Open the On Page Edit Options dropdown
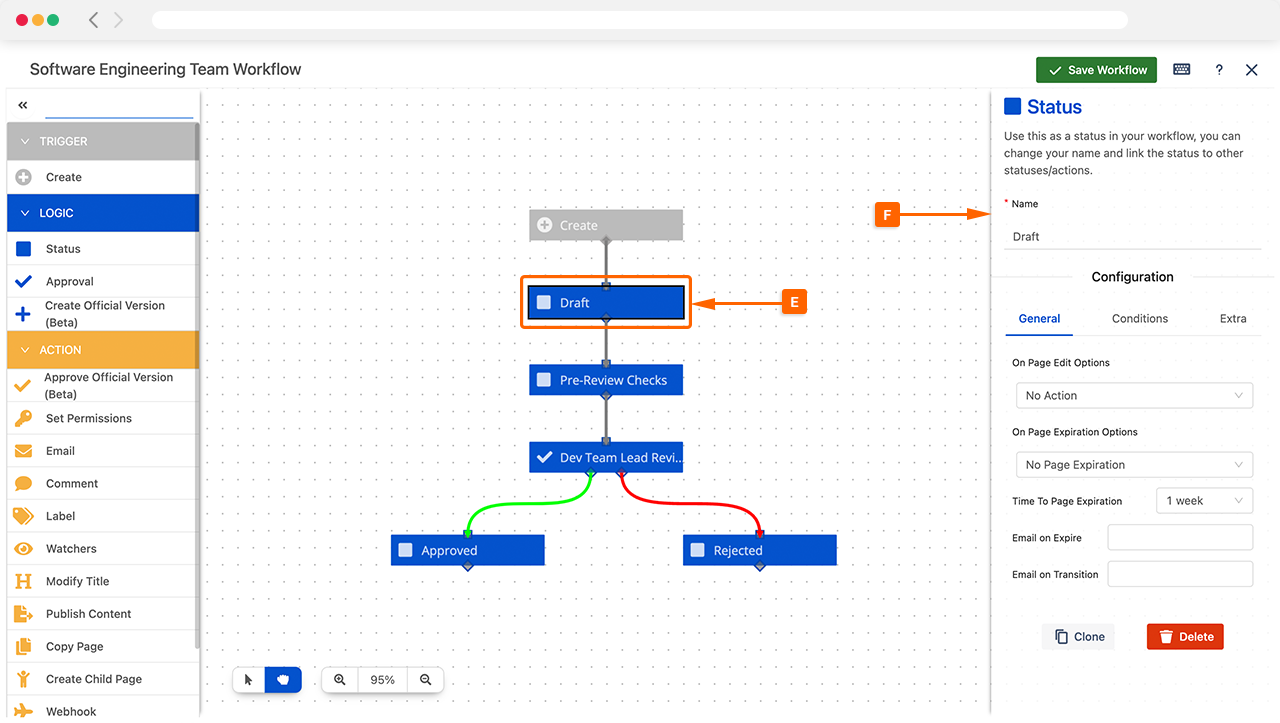Screen dimensions: 1280x723 coord(1133,395)
